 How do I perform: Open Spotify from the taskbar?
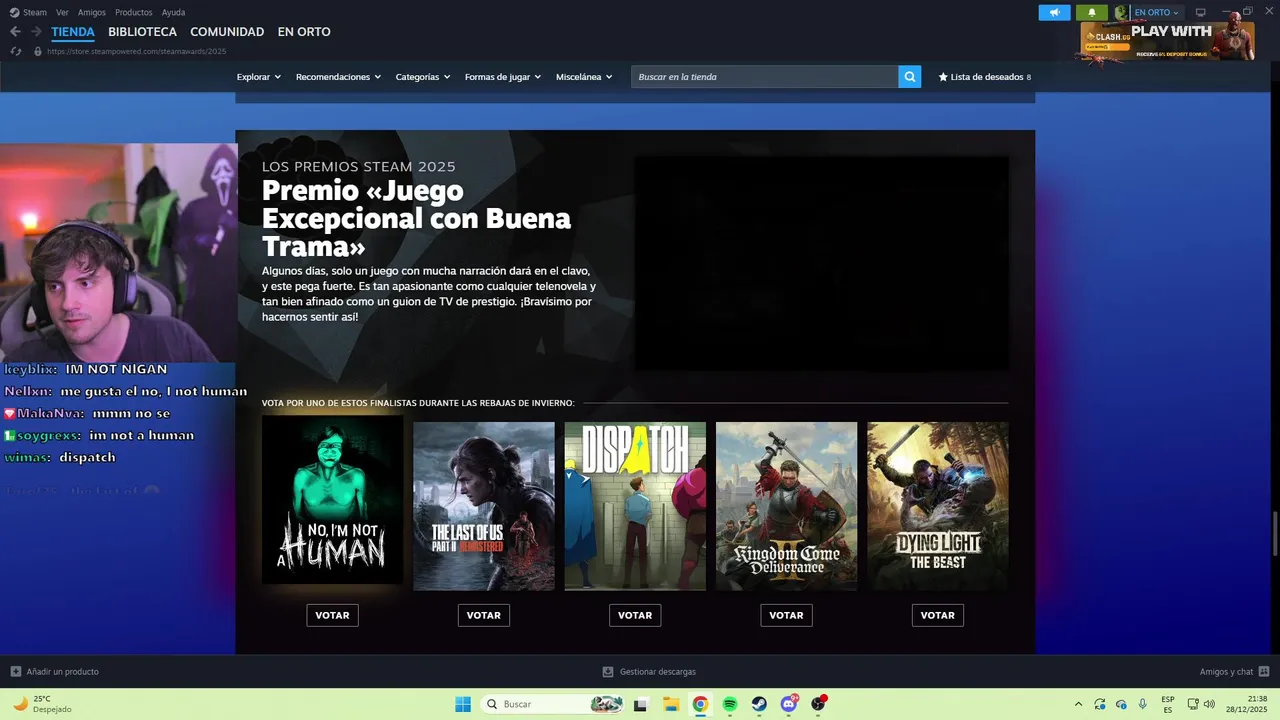point(730,704)
